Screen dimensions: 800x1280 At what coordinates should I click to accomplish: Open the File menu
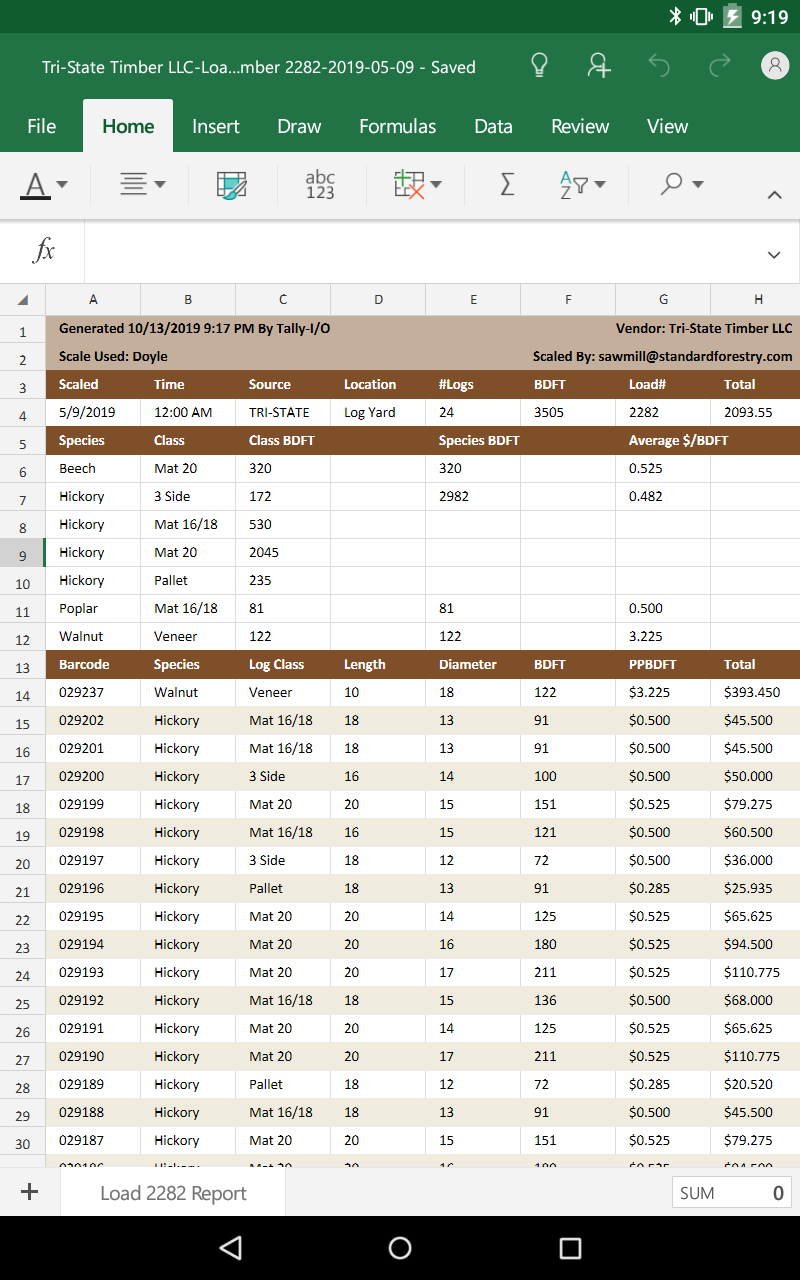pyautogui.click(x=41, y=126)
